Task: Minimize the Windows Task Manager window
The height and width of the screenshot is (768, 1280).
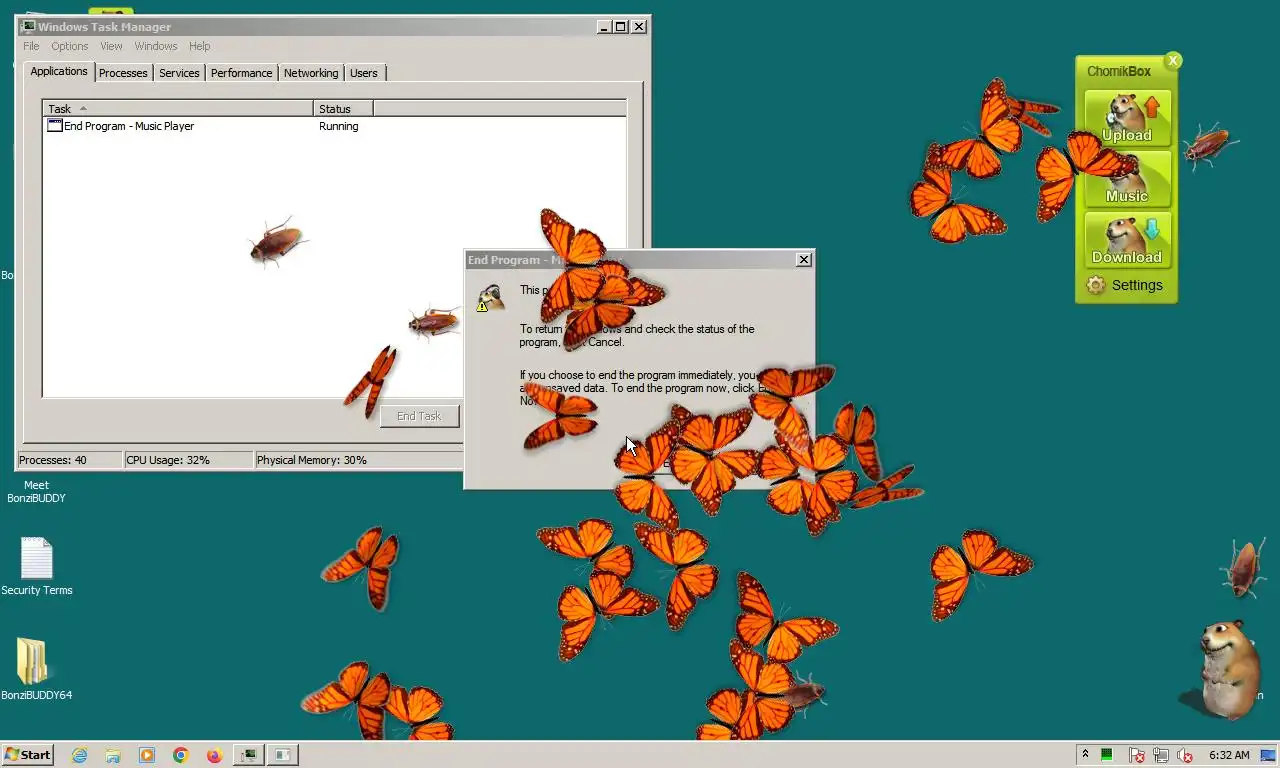Action: pyautogui.click(x=604, y=27)
